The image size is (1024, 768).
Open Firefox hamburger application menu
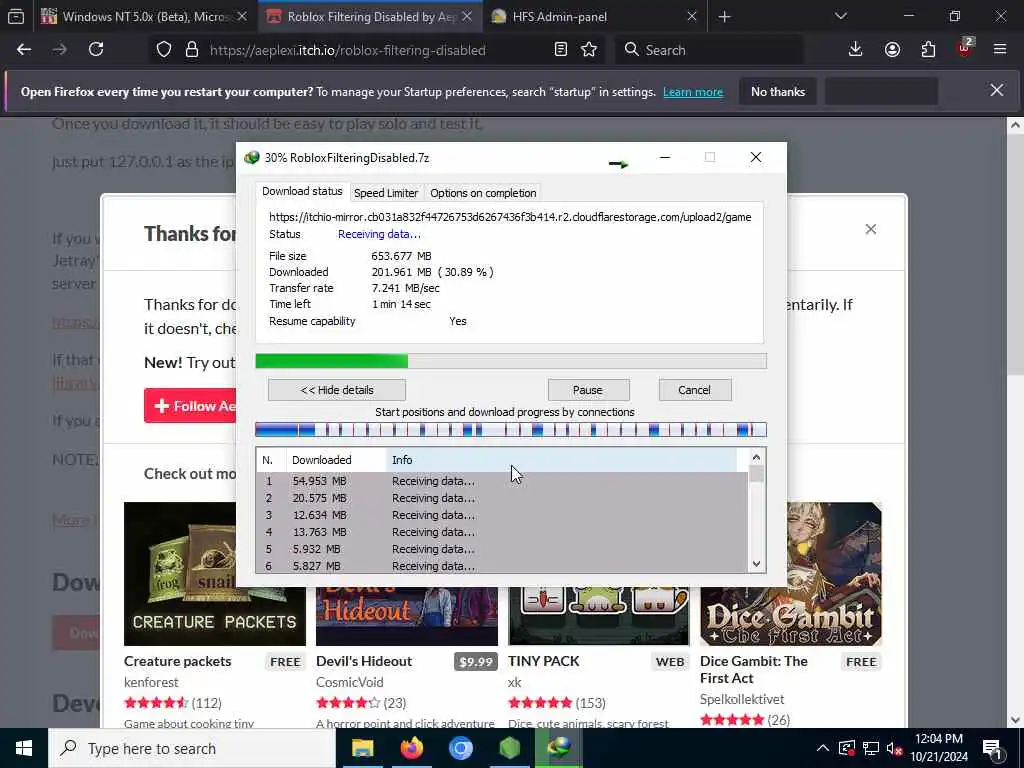coord(1000,50)
